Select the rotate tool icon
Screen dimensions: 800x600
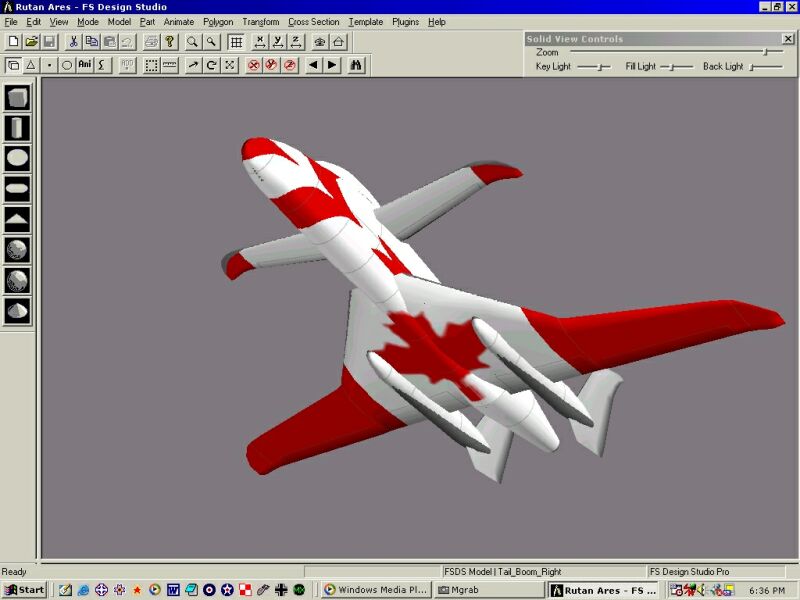212,65
